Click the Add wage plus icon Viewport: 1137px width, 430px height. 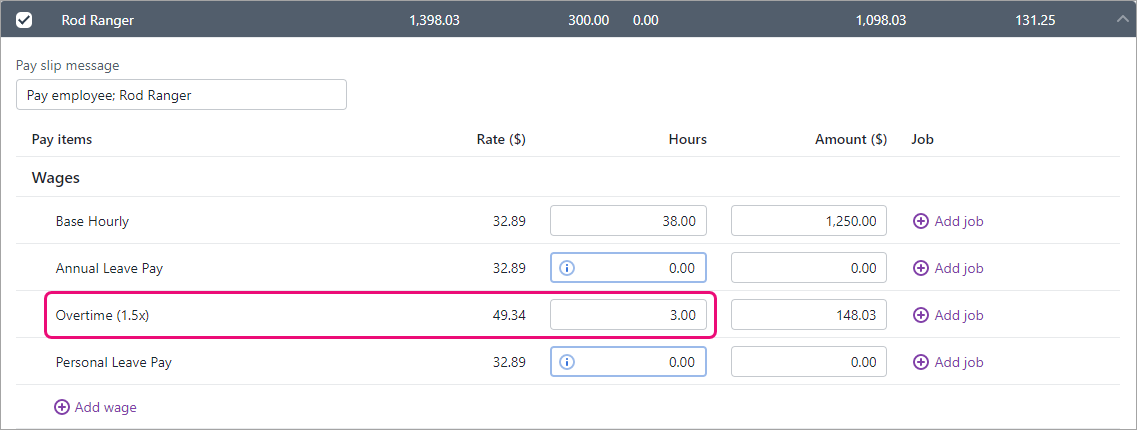click(62, 407)
